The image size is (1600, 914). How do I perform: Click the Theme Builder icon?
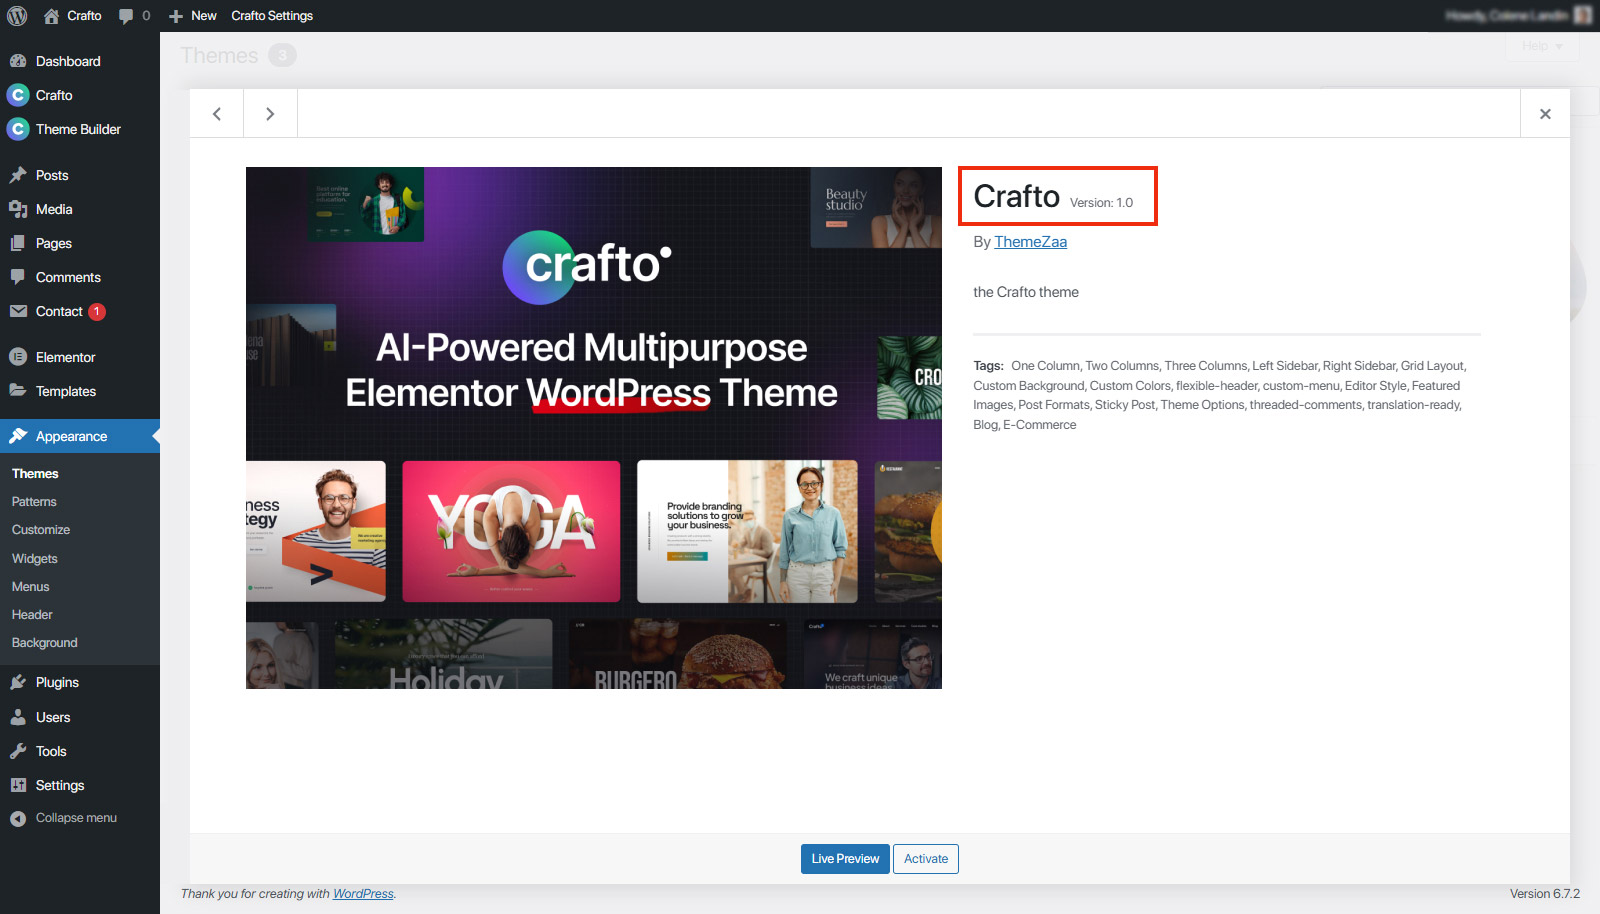tap(17, 129)
